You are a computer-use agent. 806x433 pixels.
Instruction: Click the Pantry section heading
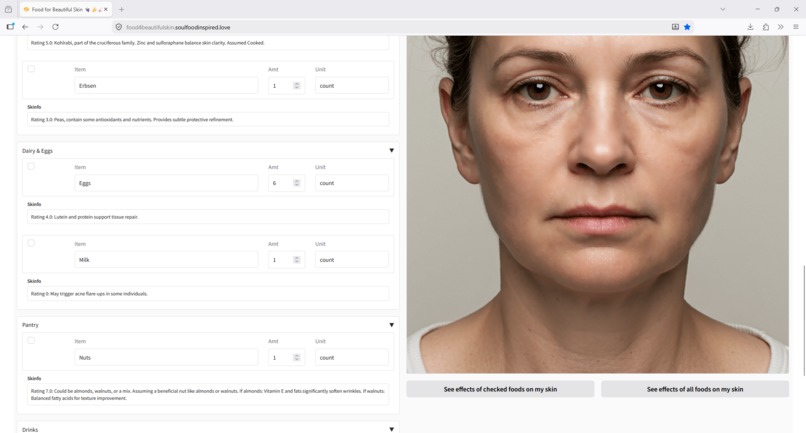[30, 325]
